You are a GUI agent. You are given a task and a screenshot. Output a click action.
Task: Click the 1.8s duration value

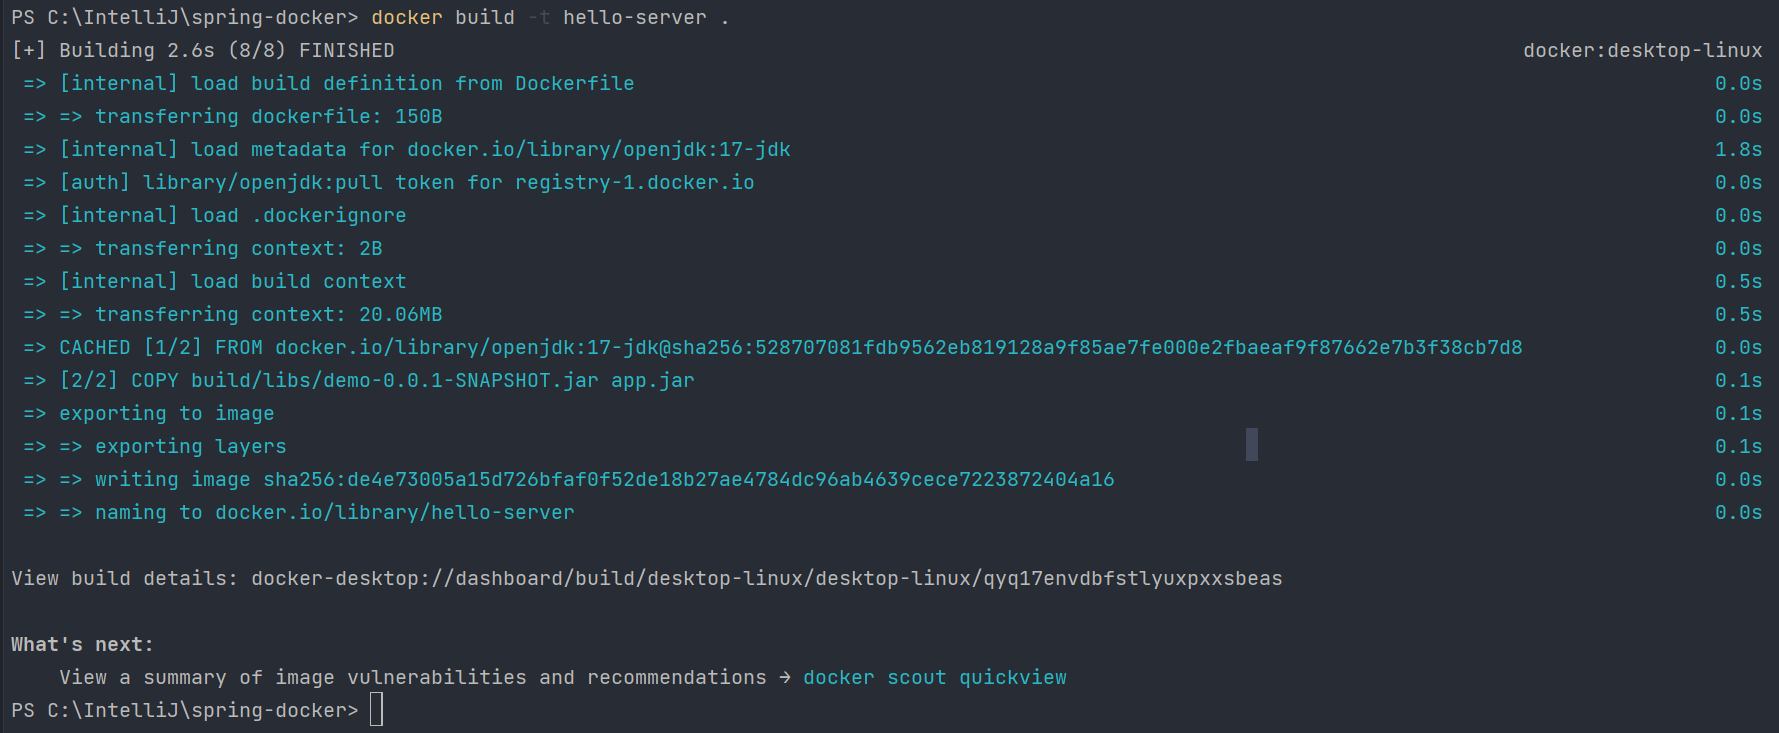(x=1739, y=150)
